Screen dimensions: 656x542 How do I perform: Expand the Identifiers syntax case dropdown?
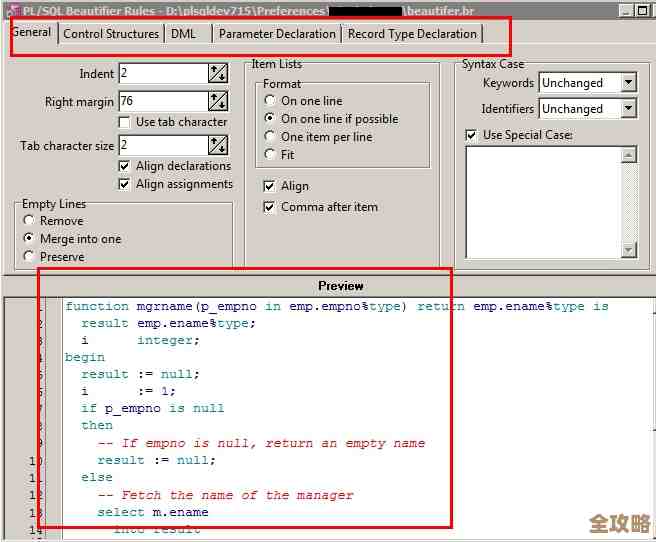[628, 109]
